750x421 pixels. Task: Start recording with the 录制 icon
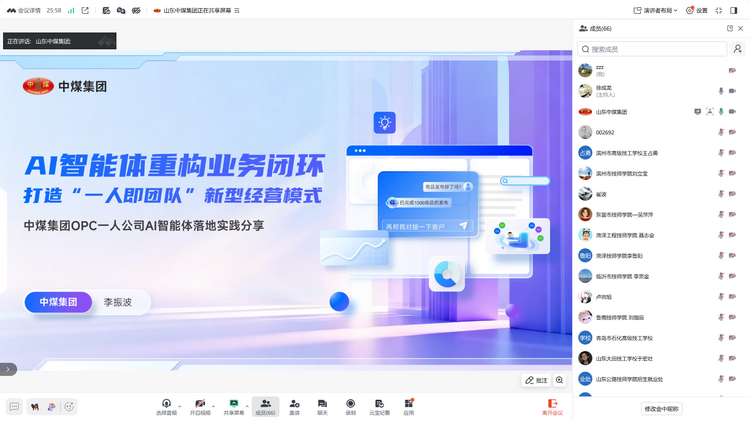point(351,407)
